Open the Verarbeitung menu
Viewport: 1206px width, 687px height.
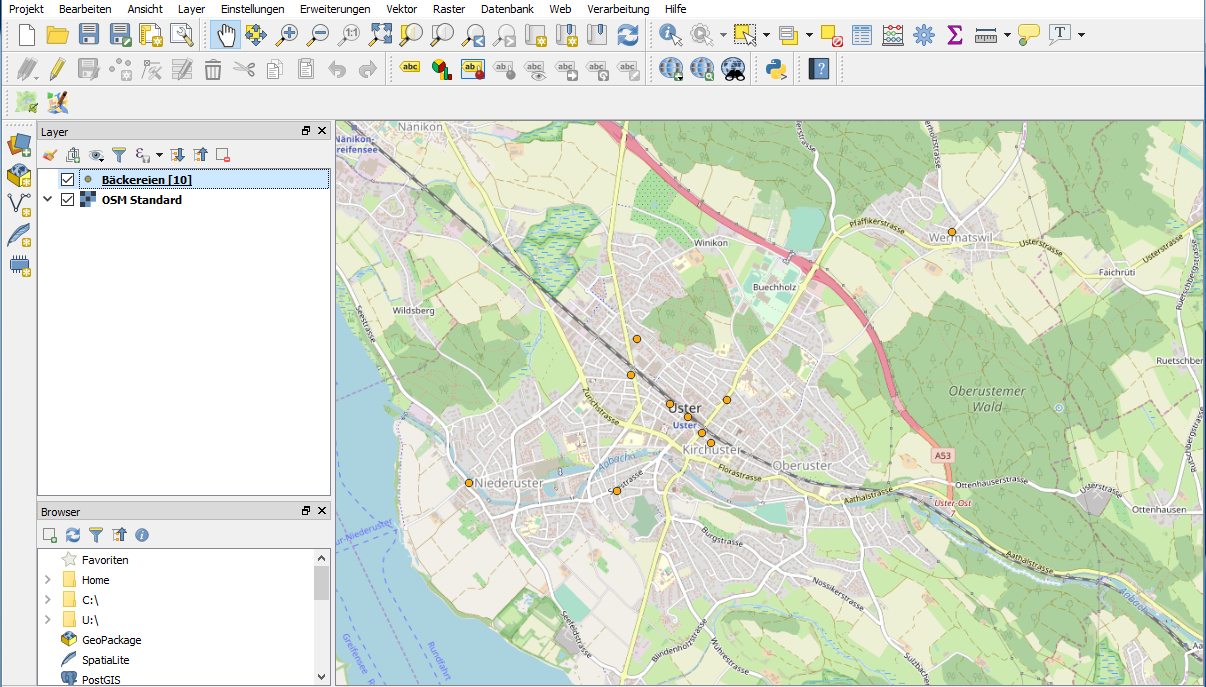pyautogui.click(x=619, y=8)
